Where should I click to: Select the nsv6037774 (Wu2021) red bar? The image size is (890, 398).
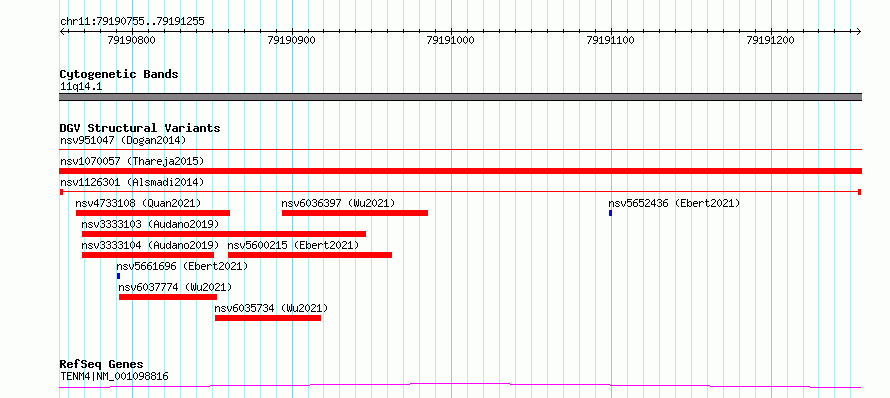point(168,297)
